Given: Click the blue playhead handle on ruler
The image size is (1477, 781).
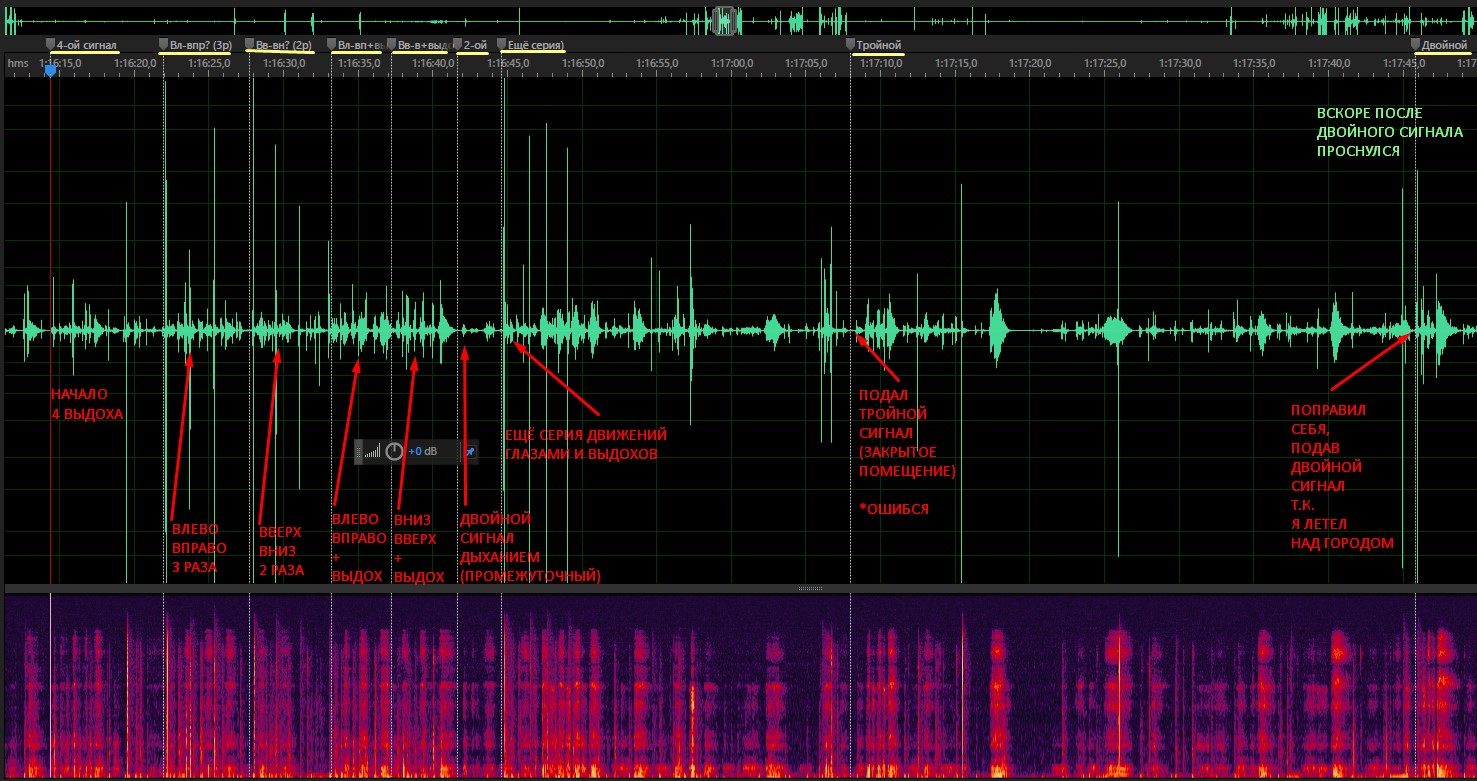Looking at the screenshot, I should click(x=50, y=70).
